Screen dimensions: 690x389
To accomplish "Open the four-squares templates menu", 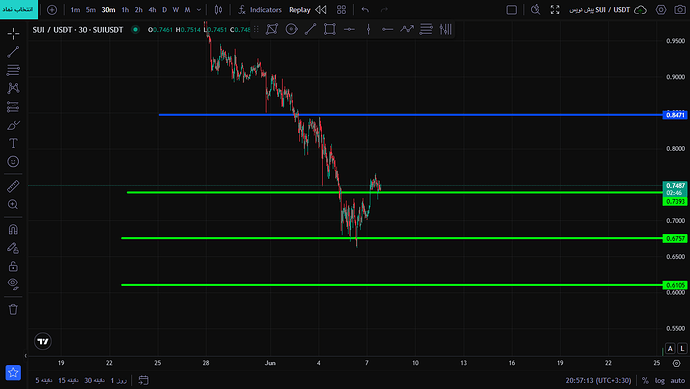I will coord(341,10).
